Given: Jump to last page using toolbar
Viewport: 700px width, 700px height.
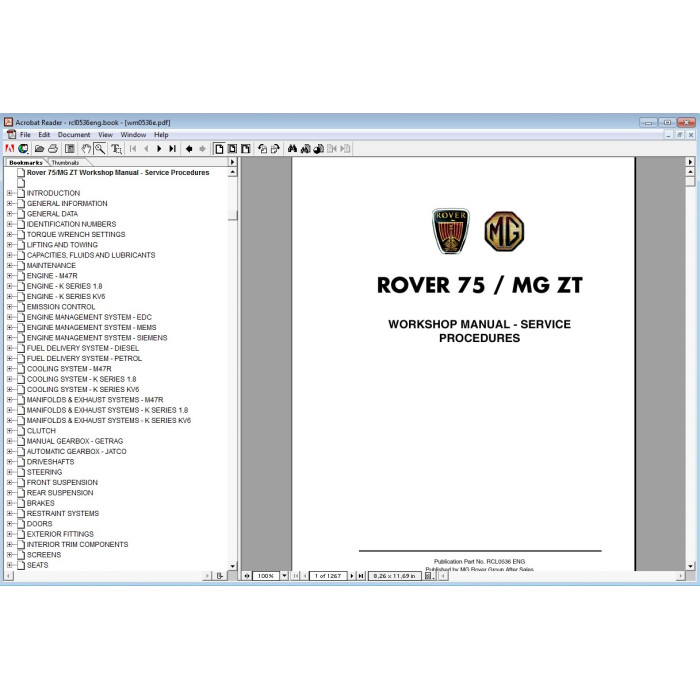Looking at the screenshot, I should 173,149.
